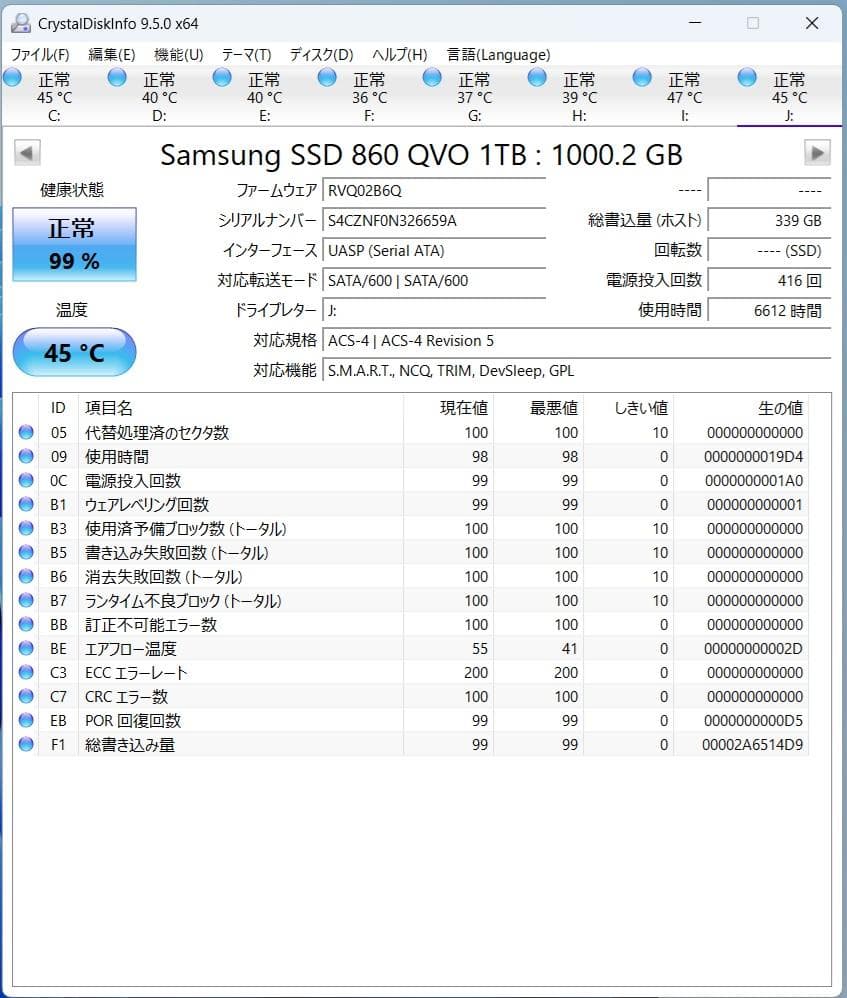
Task: Open the 機能(U) menu
Action: [179, 55]
